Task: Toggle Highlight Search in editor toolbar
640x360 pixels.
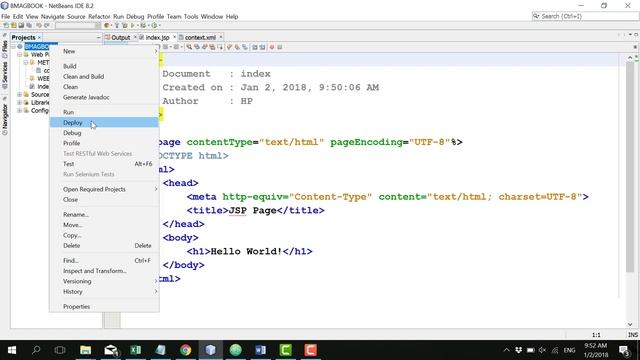Action: coord(212,47)
